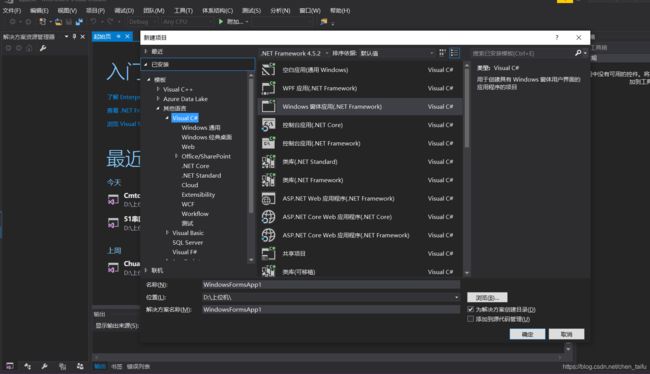Viewport: 650px width, 374px height.
Task: Collapse the 已安装 section
Action: tap(146, 64)
